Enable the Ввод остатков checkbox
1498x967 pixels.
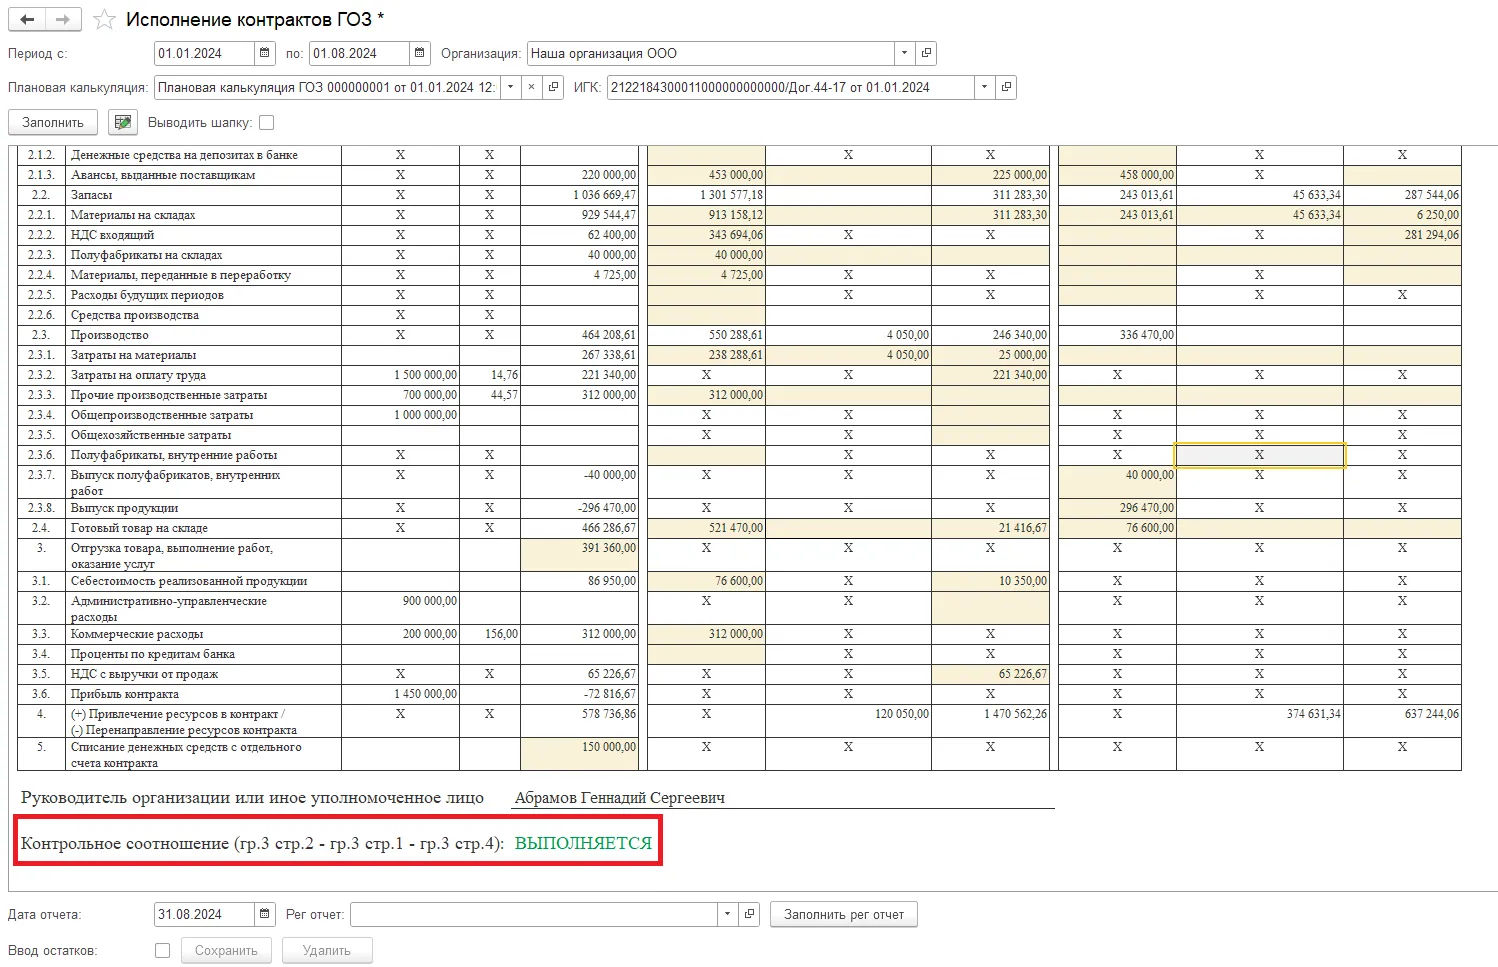tap(162, 951)
